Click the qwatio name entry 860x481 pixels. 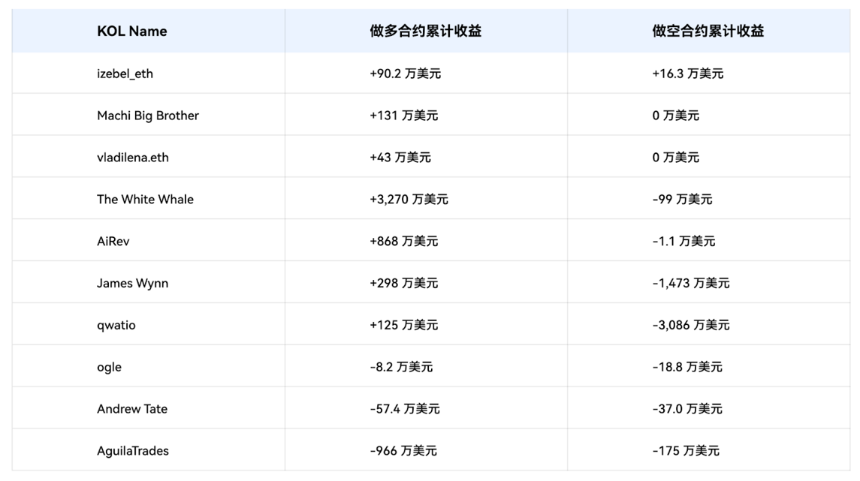click(116, 325)
